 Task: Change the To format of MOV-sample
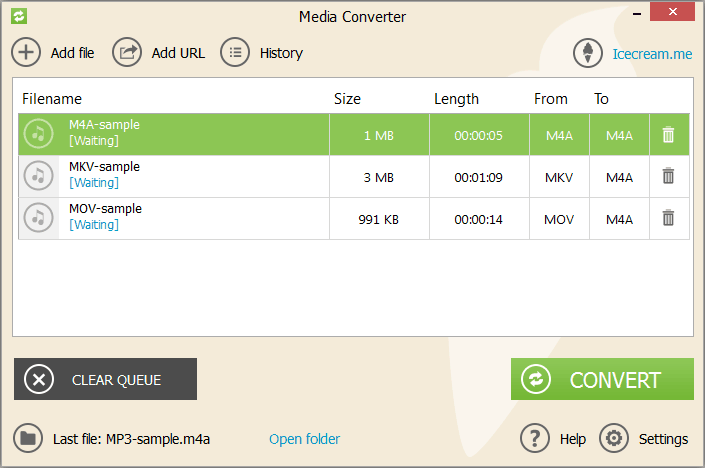click(619, 219)
